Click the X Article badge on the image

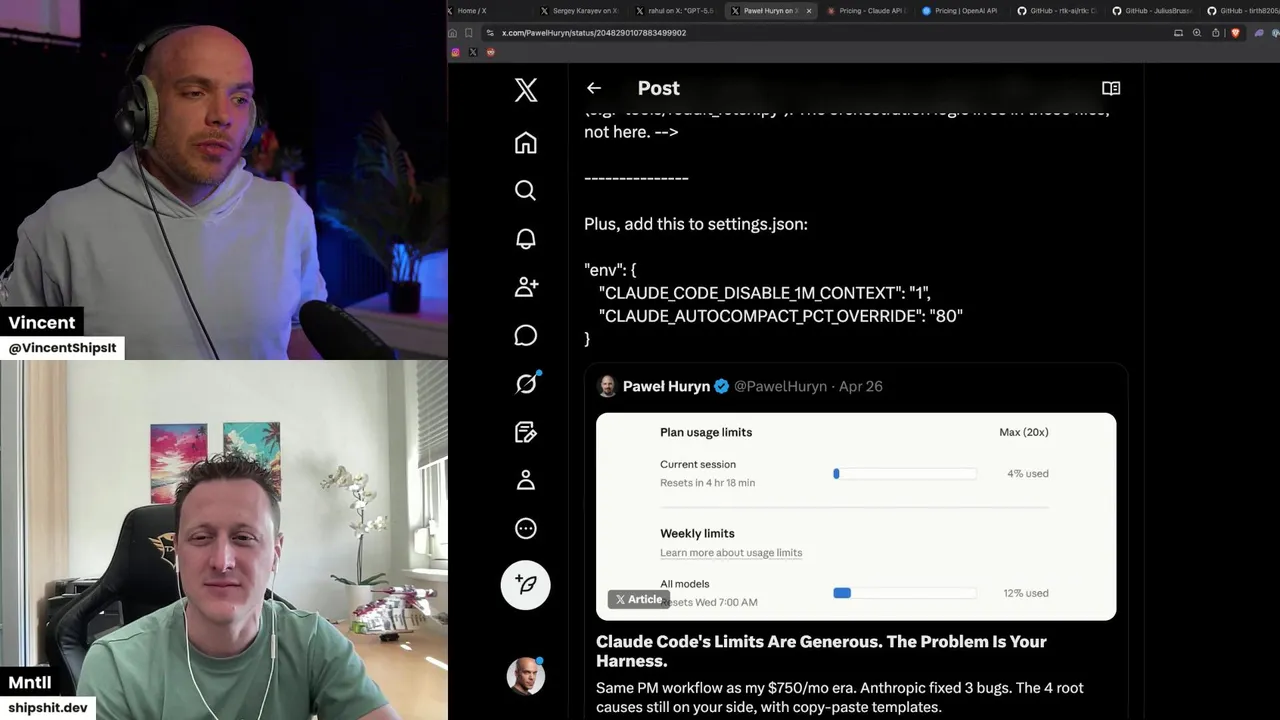[638, 599]
